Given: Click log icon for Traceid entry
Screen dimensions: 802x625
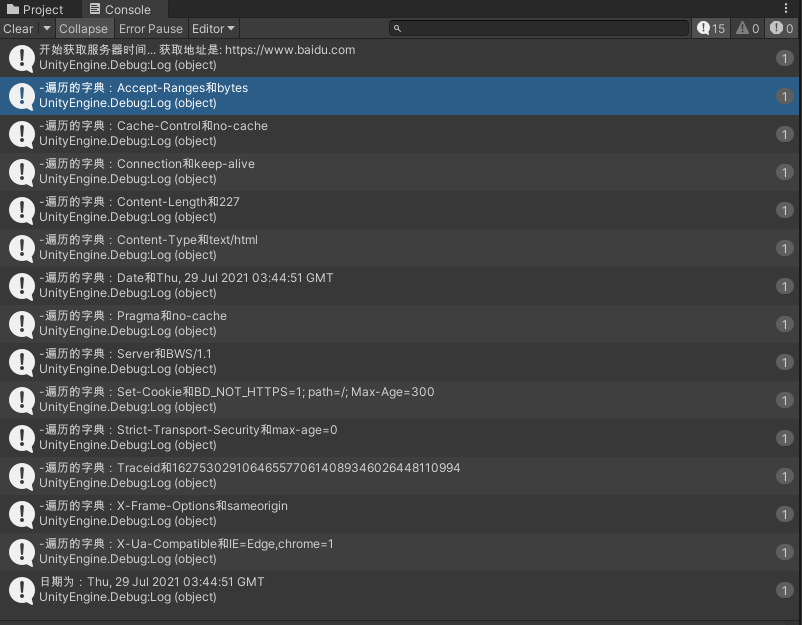Looking at the screenshot, I should point(21,476).
